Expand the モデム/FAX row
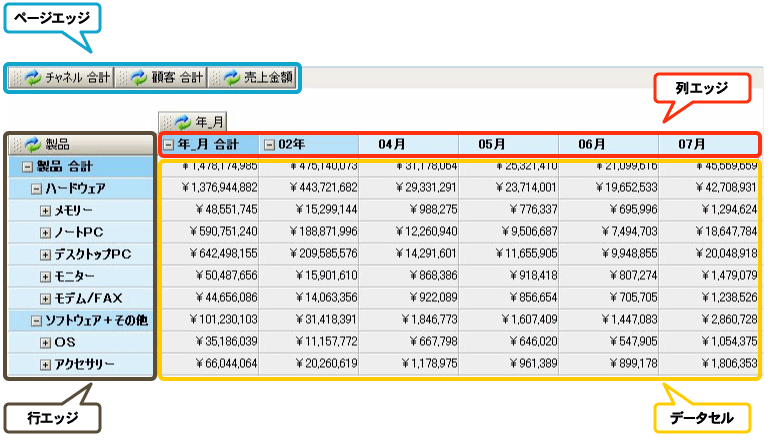770x440 pixels. point(45,298)
